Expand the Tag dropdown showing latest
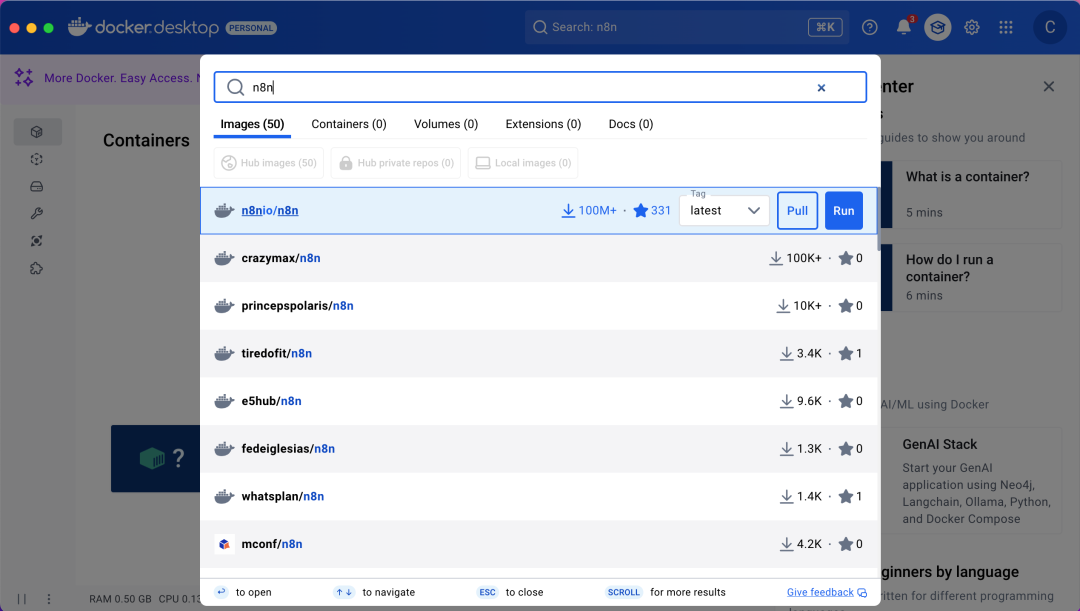 [x=724, y=211]
